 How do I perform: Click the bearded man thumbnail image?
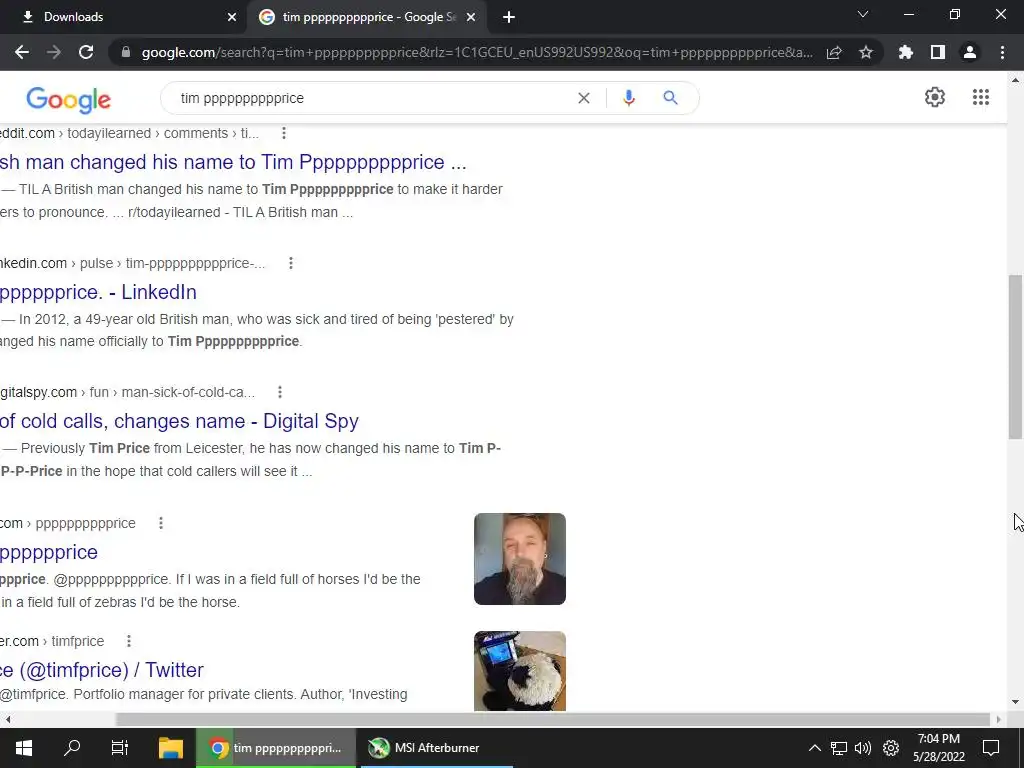pyautogui.click(x=520, y=559)
